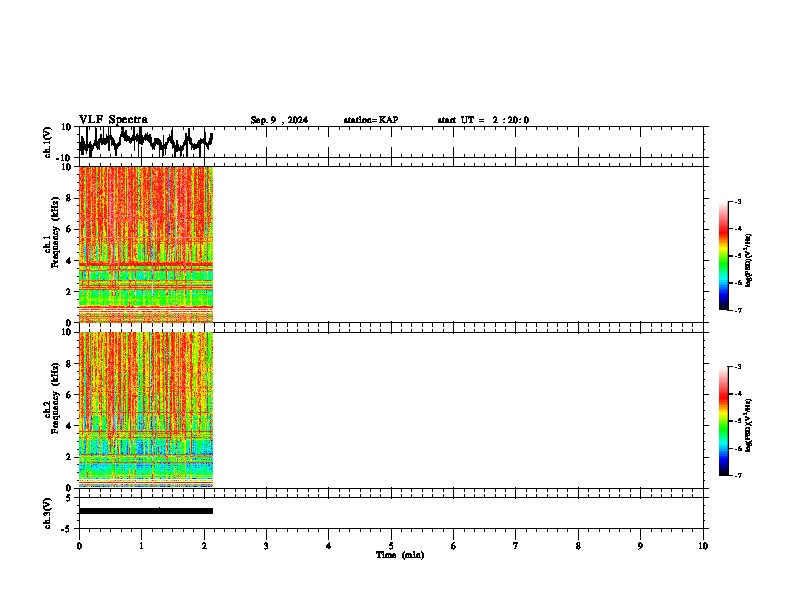The height and width of the screenshot is (612, 792).
Task: Click the upper color bar's log(PSD) label
Action: (749, 260)
